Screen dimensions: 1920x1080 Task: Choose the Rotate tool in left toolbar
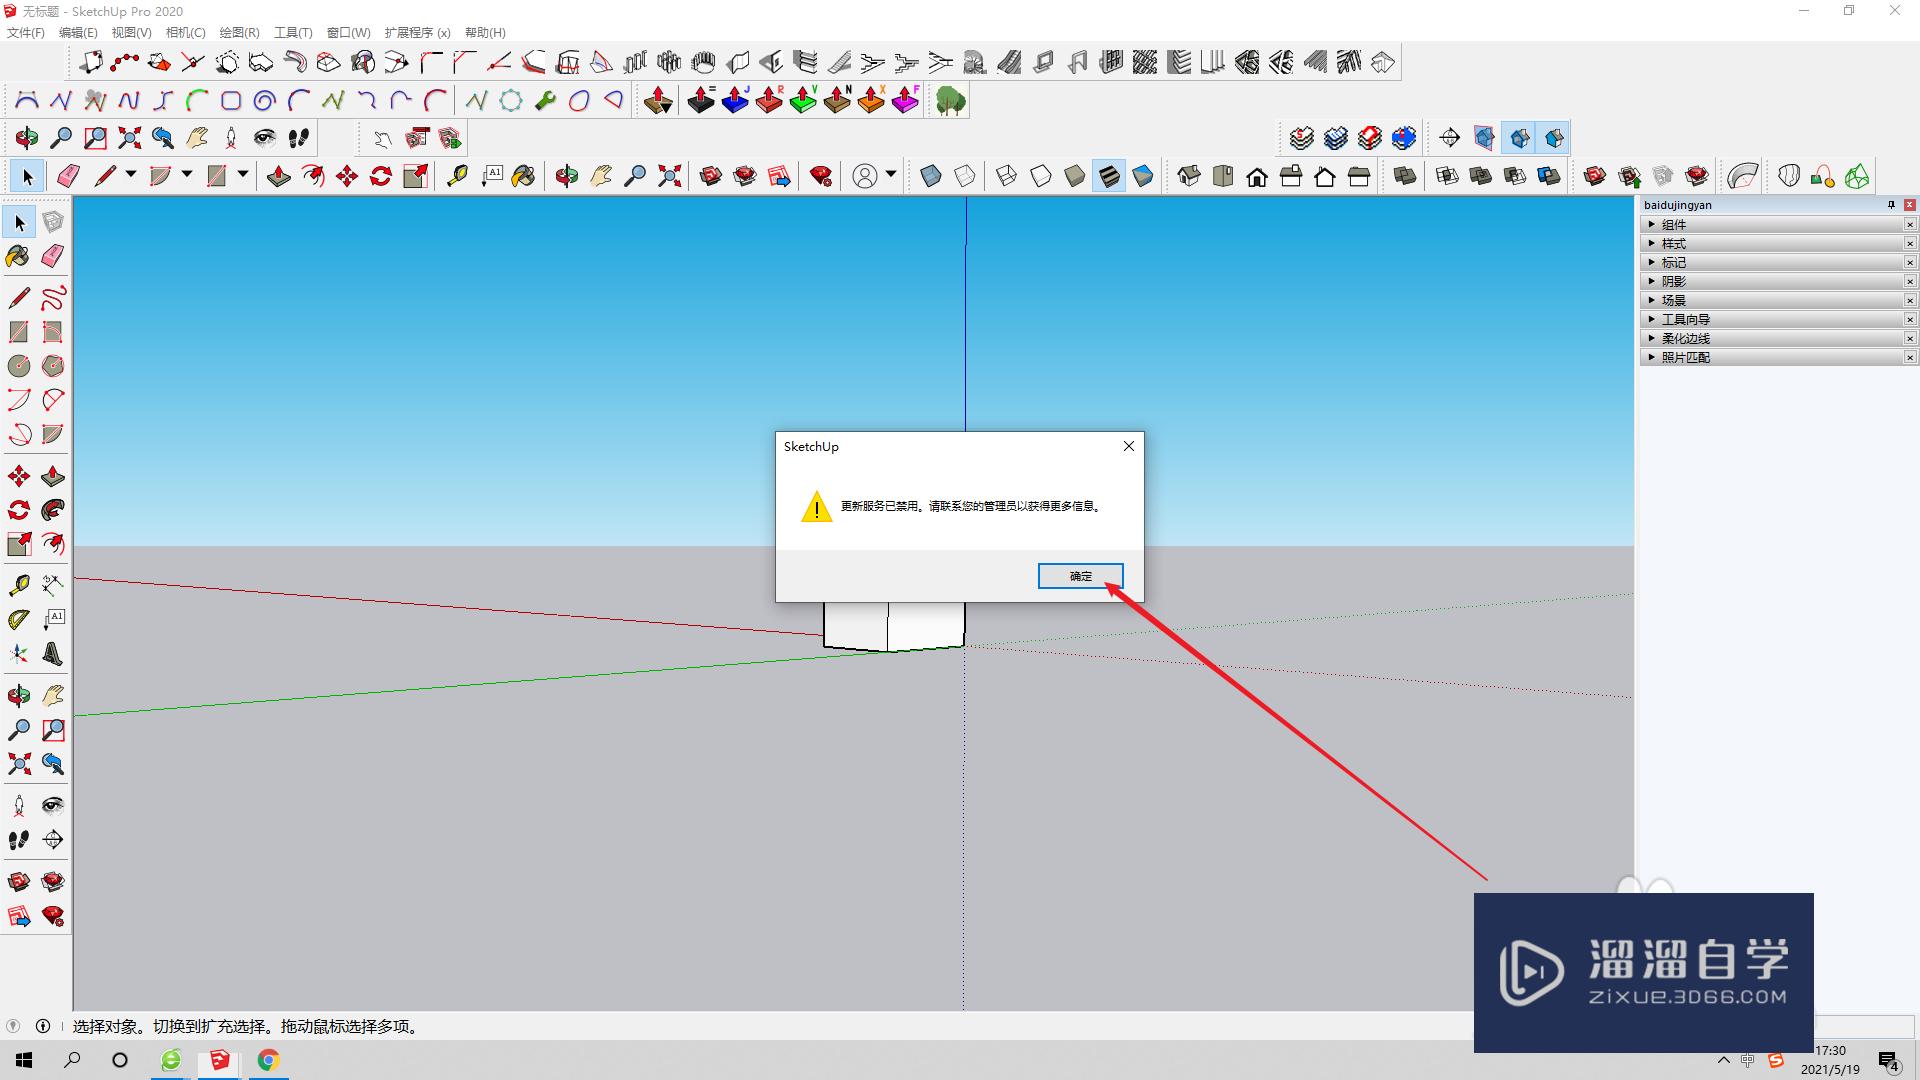coord(18,511)
